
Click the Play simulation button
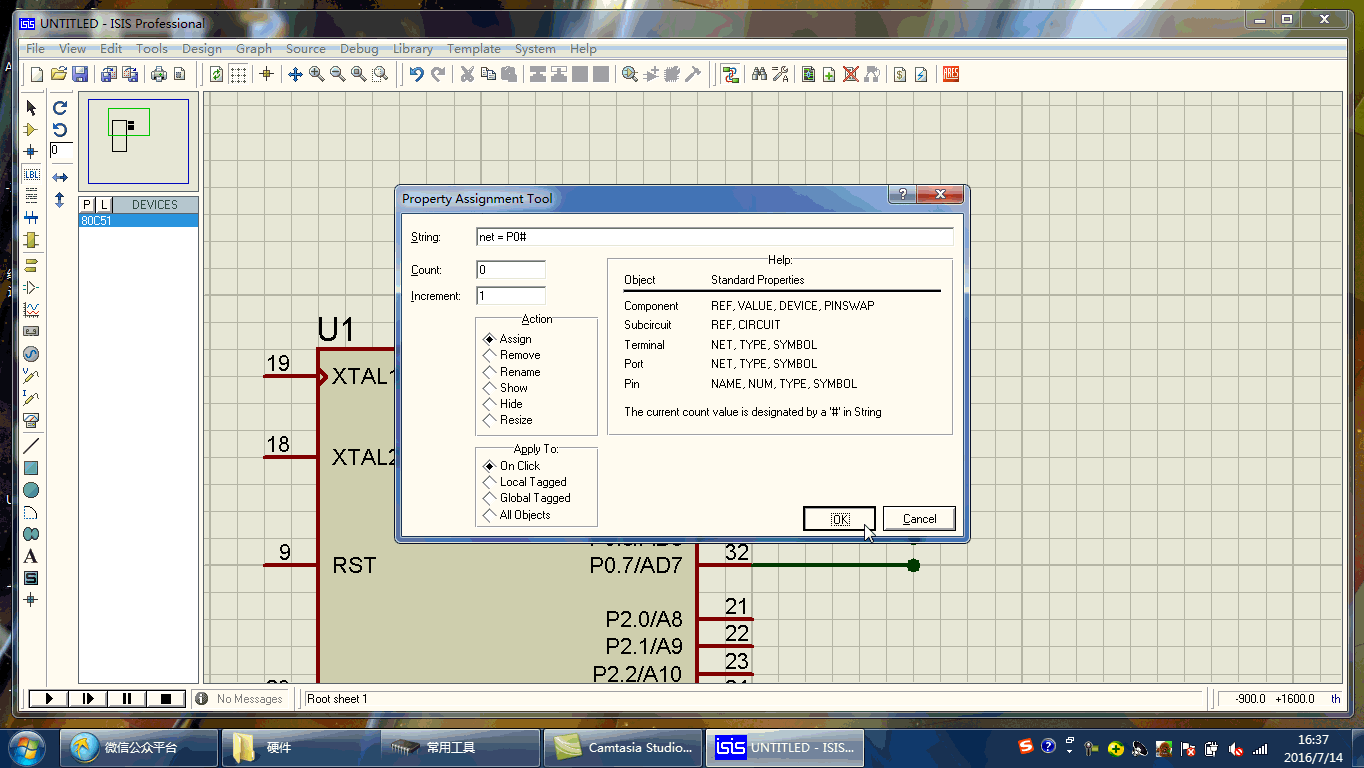[48, 698]
